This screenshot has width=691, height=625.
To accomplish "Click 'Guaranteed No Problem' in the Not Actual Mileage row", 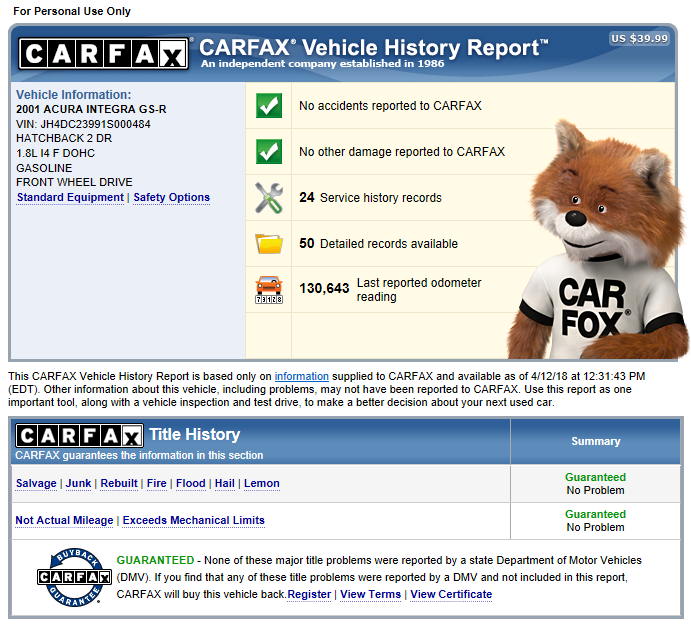I will click(595, 521).
